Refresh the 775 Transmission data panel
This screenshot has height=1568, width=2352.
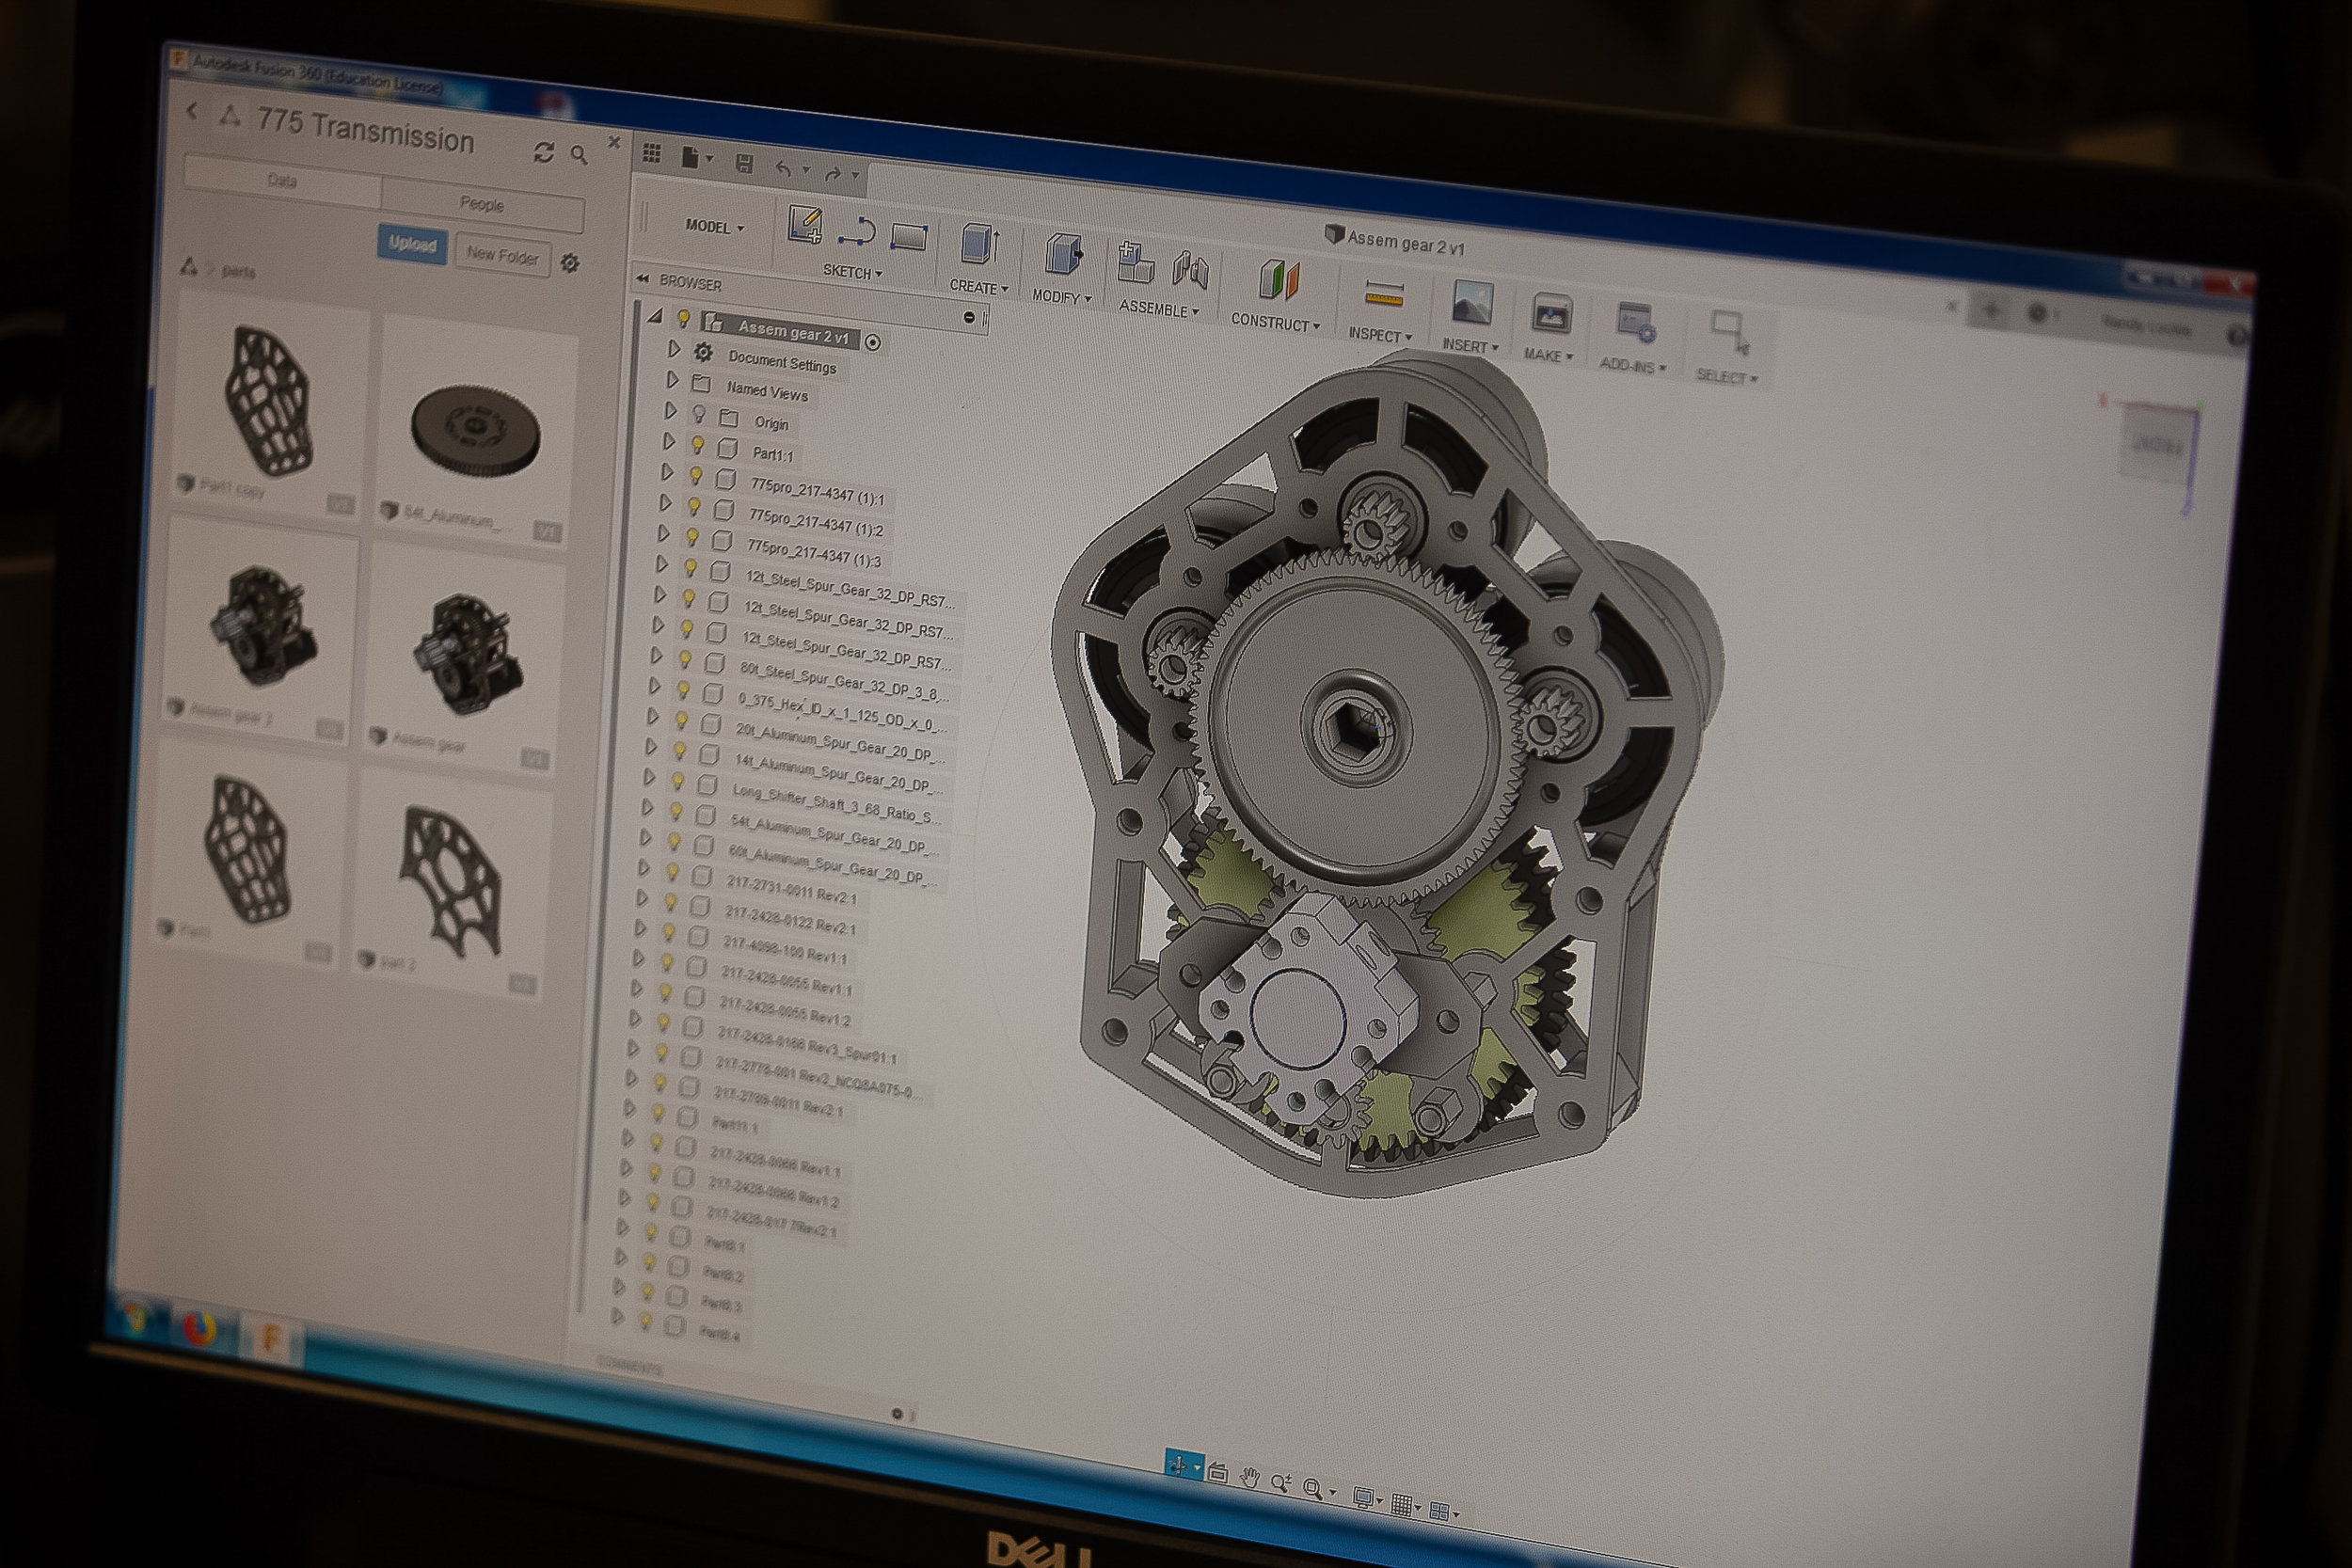543,152
